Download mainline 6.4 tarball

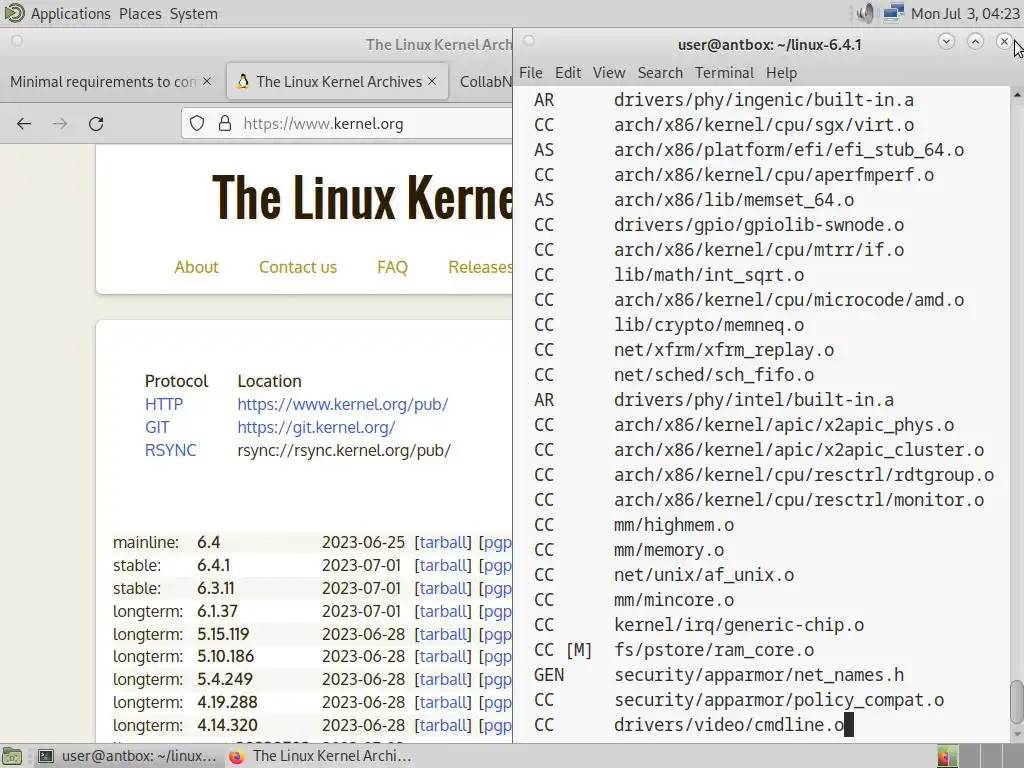coord(443,542)
